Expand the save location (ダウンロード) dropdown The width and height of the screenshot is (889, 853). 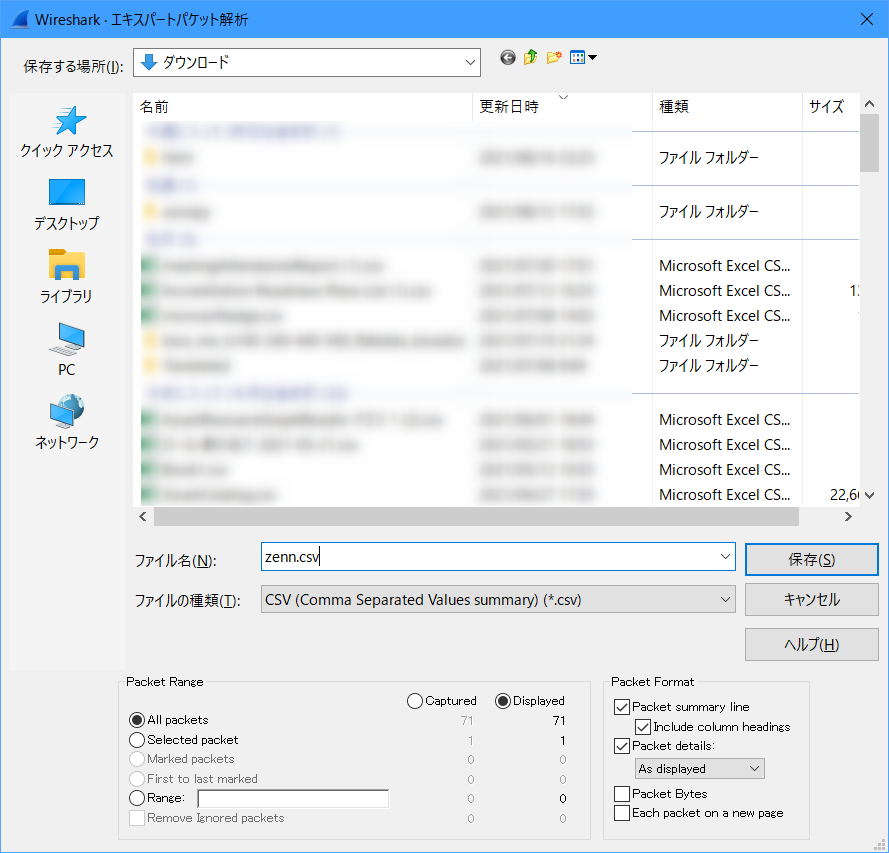[x=470, y=62]
